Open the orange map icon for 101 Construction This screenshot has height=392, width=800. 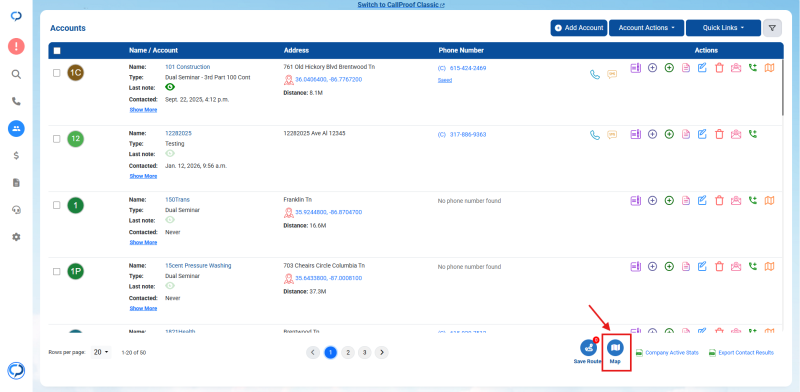pos(769,67)
